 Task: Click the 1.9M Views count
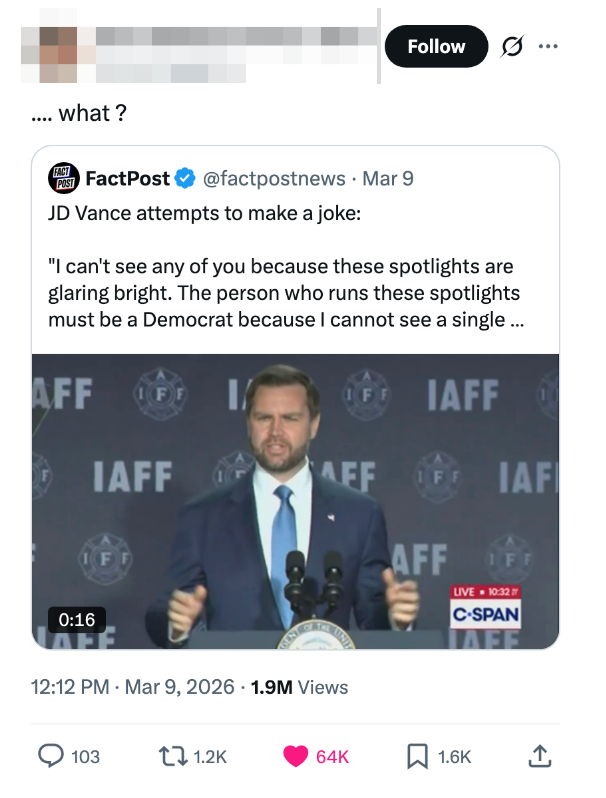click(299, 687)
